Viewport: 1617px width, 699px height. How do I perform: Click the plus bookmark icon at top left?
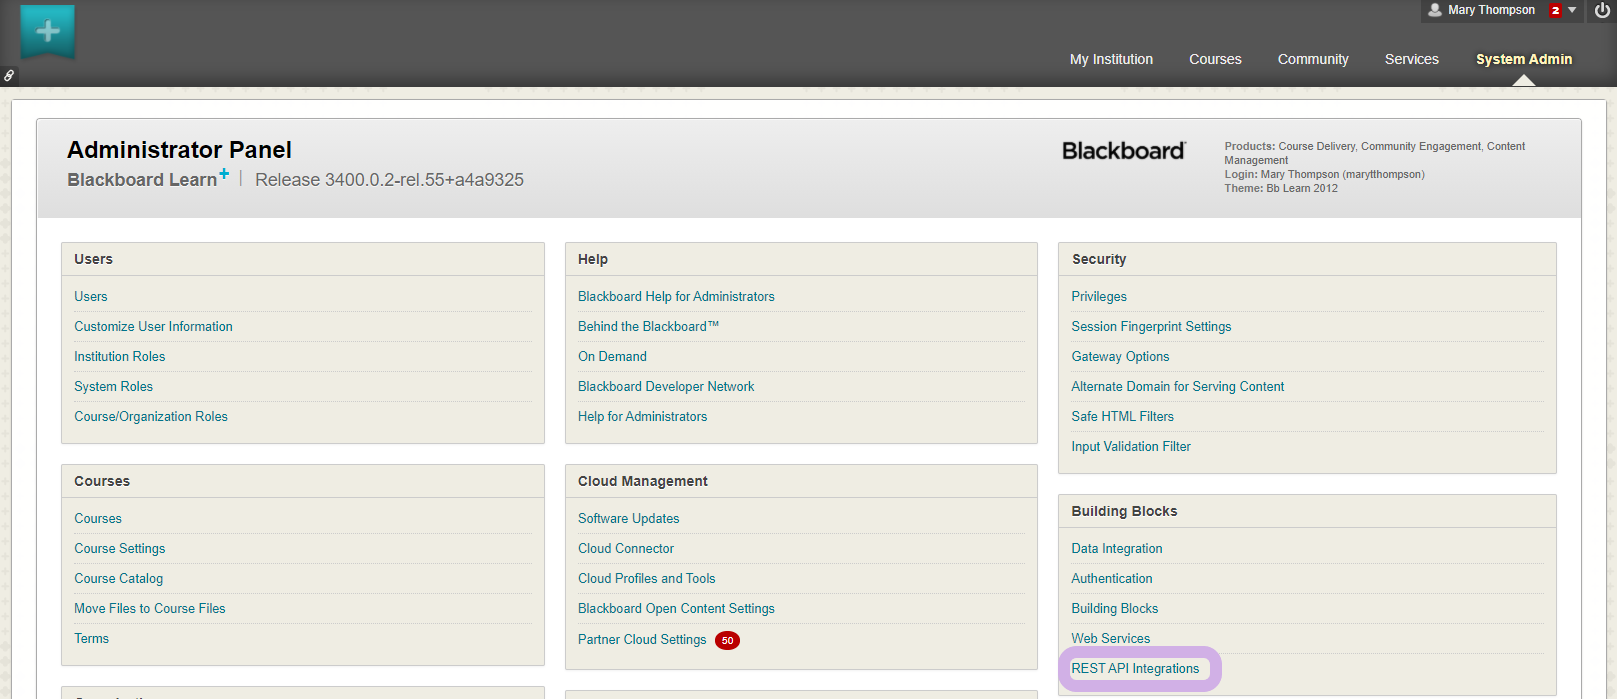[x=48, y=31]
